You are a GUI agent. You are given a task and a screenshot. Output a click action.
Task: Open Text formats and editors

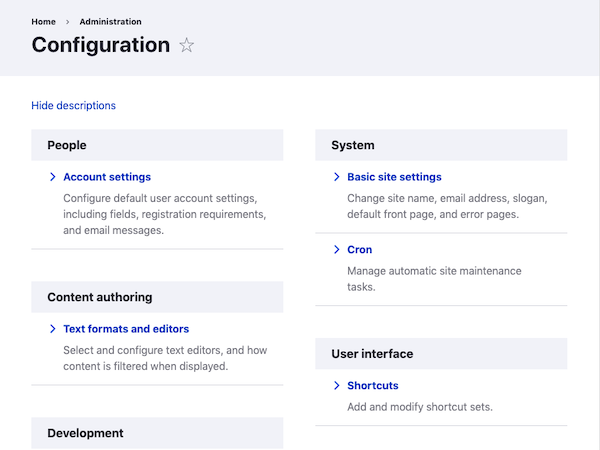point(126,329)
